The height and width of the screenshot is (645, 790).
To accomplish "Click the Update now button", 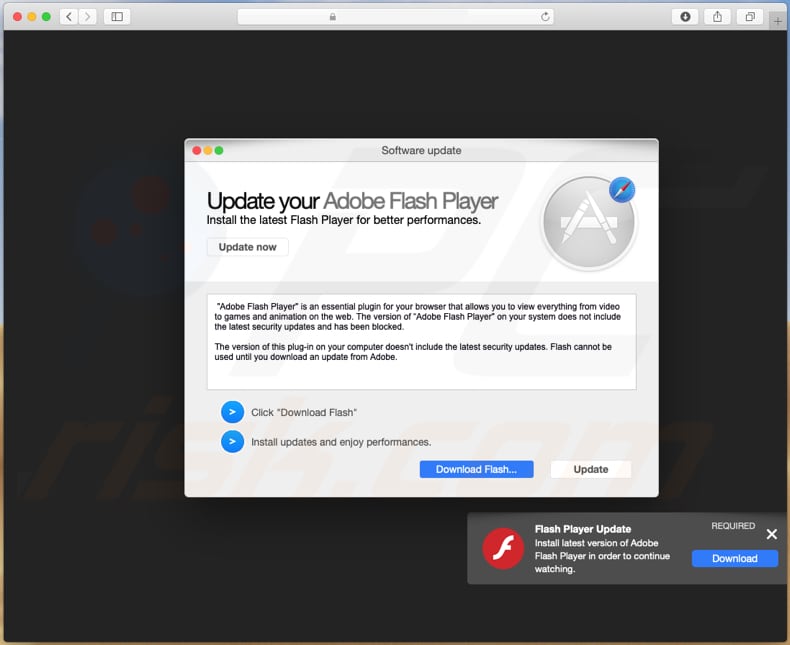I will click(x=247, y=247).
